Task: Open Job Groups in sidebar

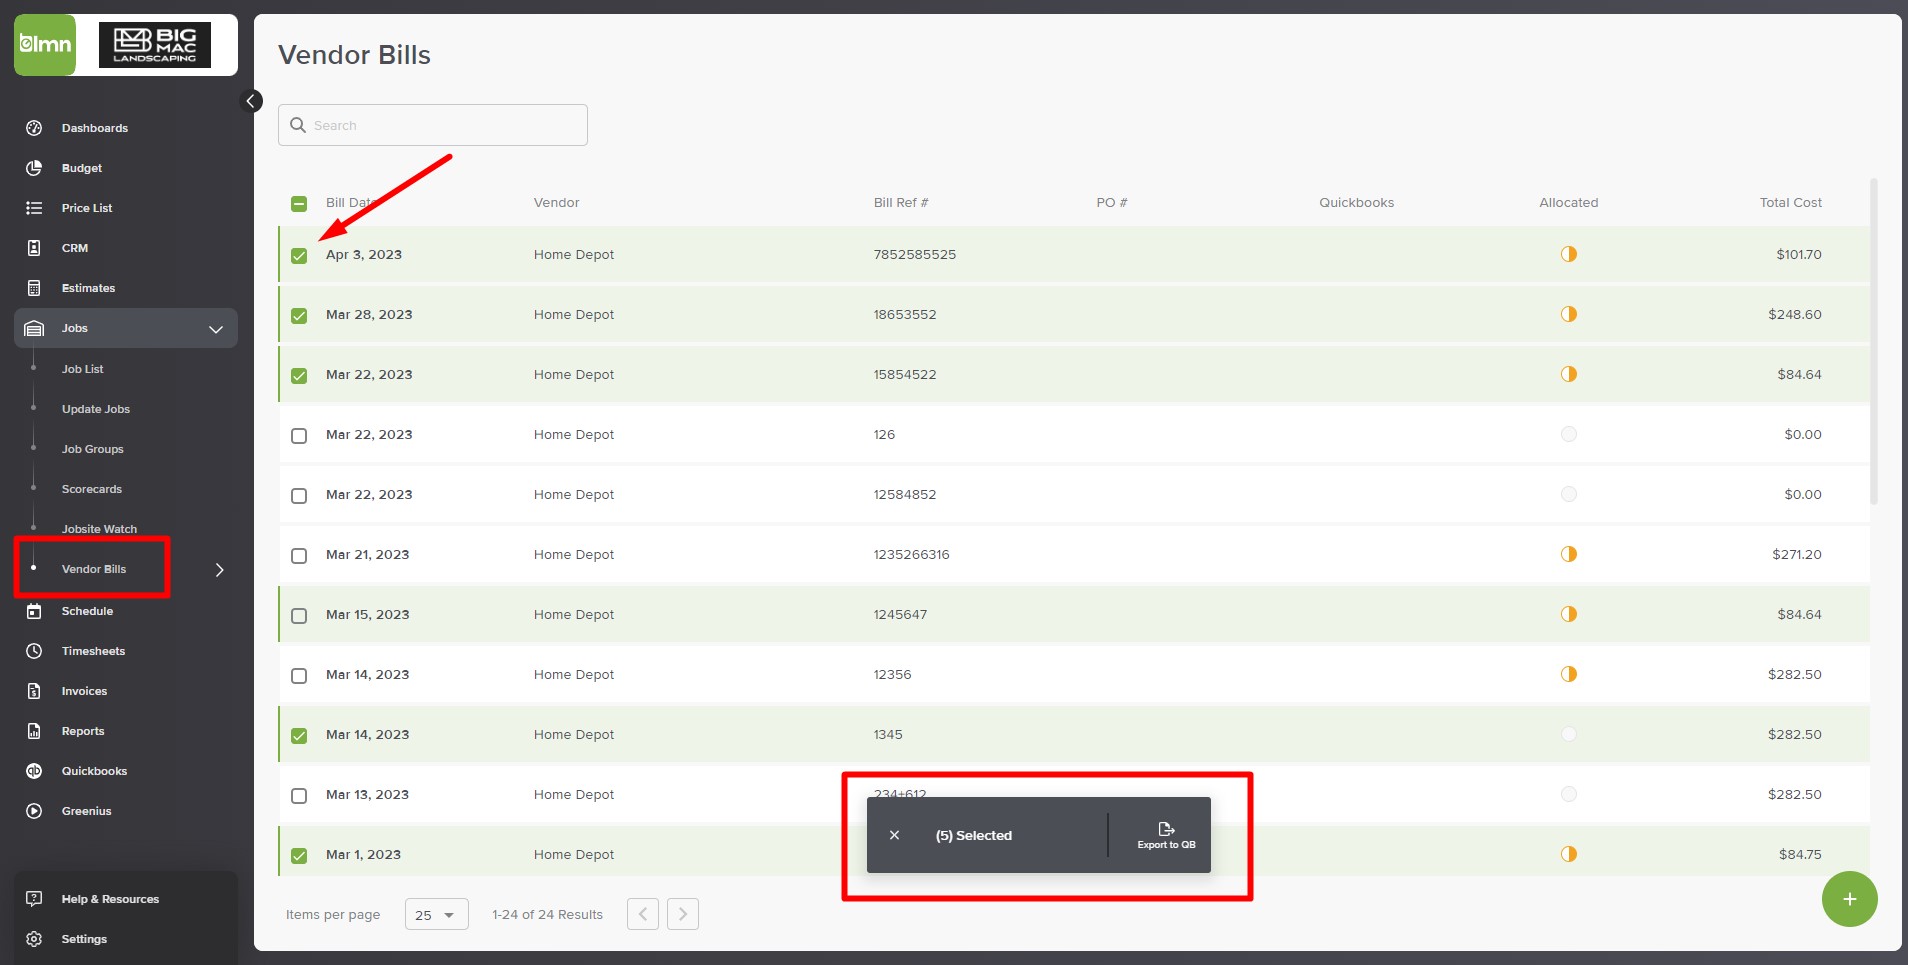Action: coord(93,449)
